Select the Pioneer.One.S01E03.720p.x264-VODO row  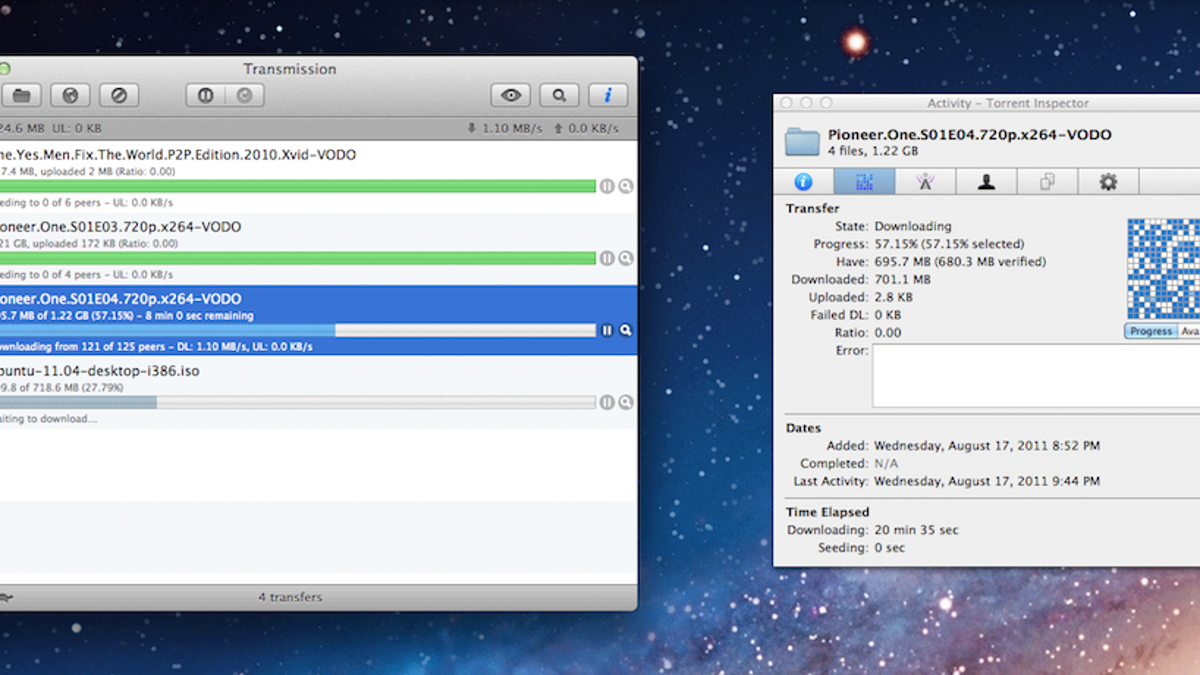pos(318,249)
